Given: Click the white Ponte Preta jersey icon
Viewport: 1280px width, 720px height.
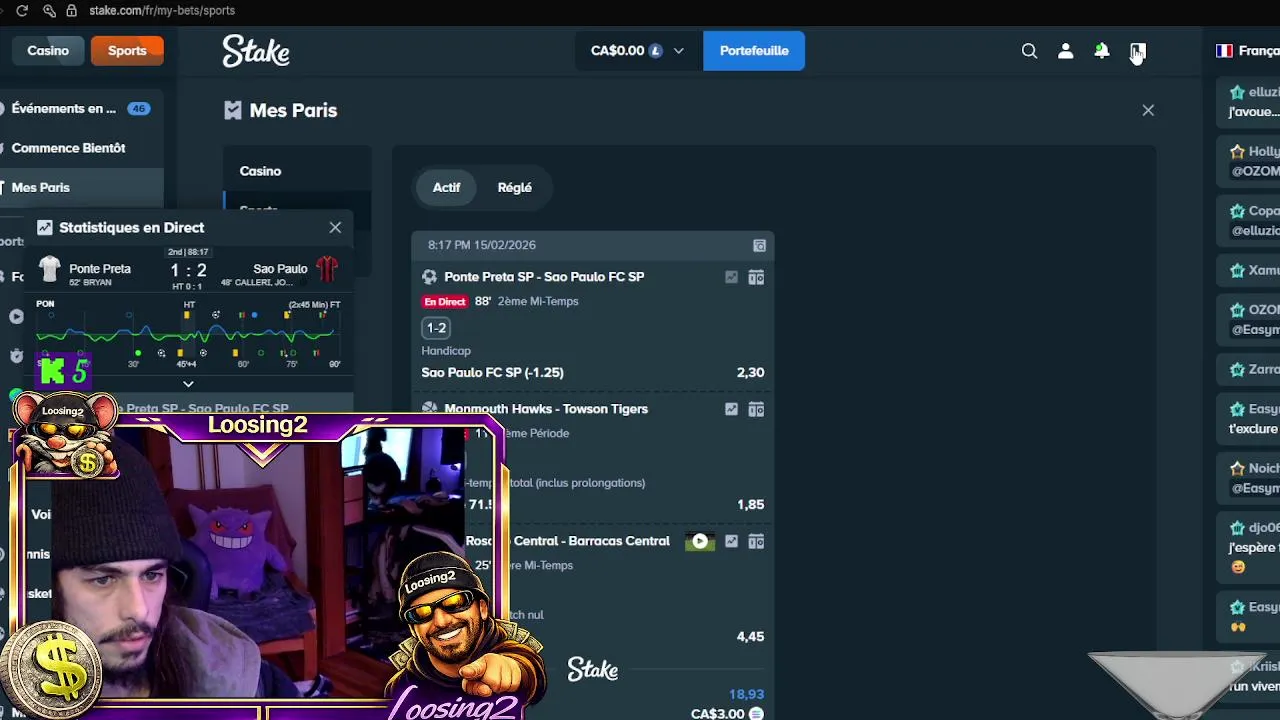Looking at the screenshot, I should 50,269.
